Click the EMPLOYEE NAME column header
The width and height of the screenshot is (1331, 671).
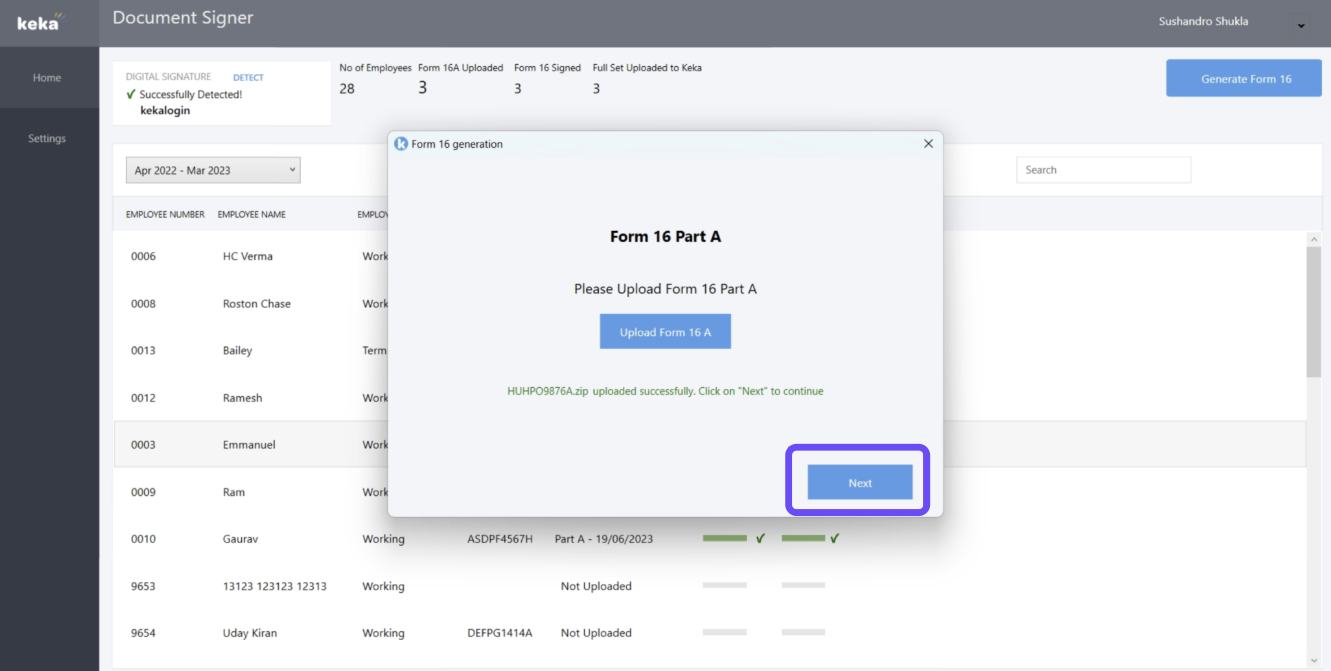[251, 215]
